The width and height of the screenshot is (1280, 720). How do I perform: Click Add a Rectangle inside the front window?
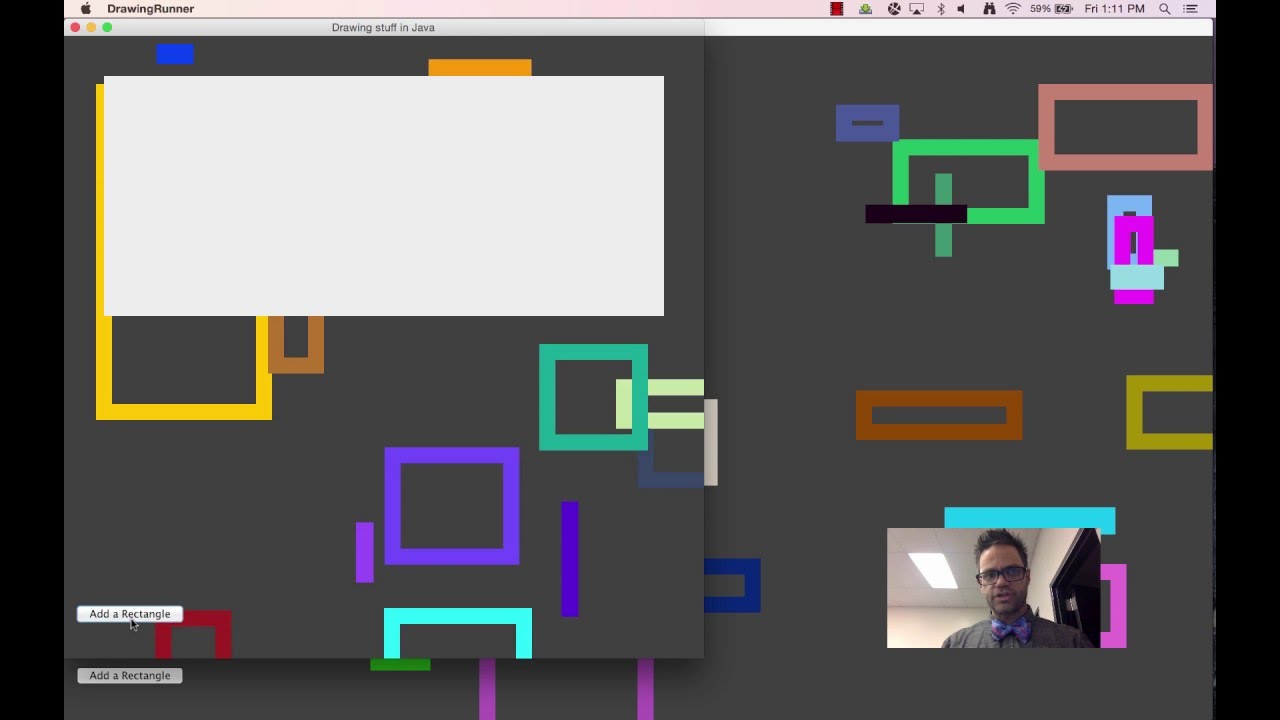[130, 614]
